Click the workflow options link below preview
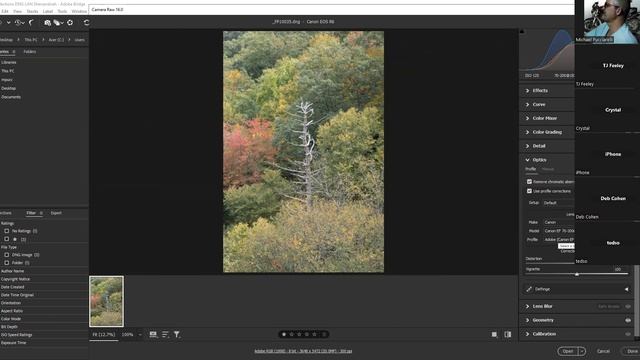This screenshot has height=360, width=640. [x=303, y=351]
